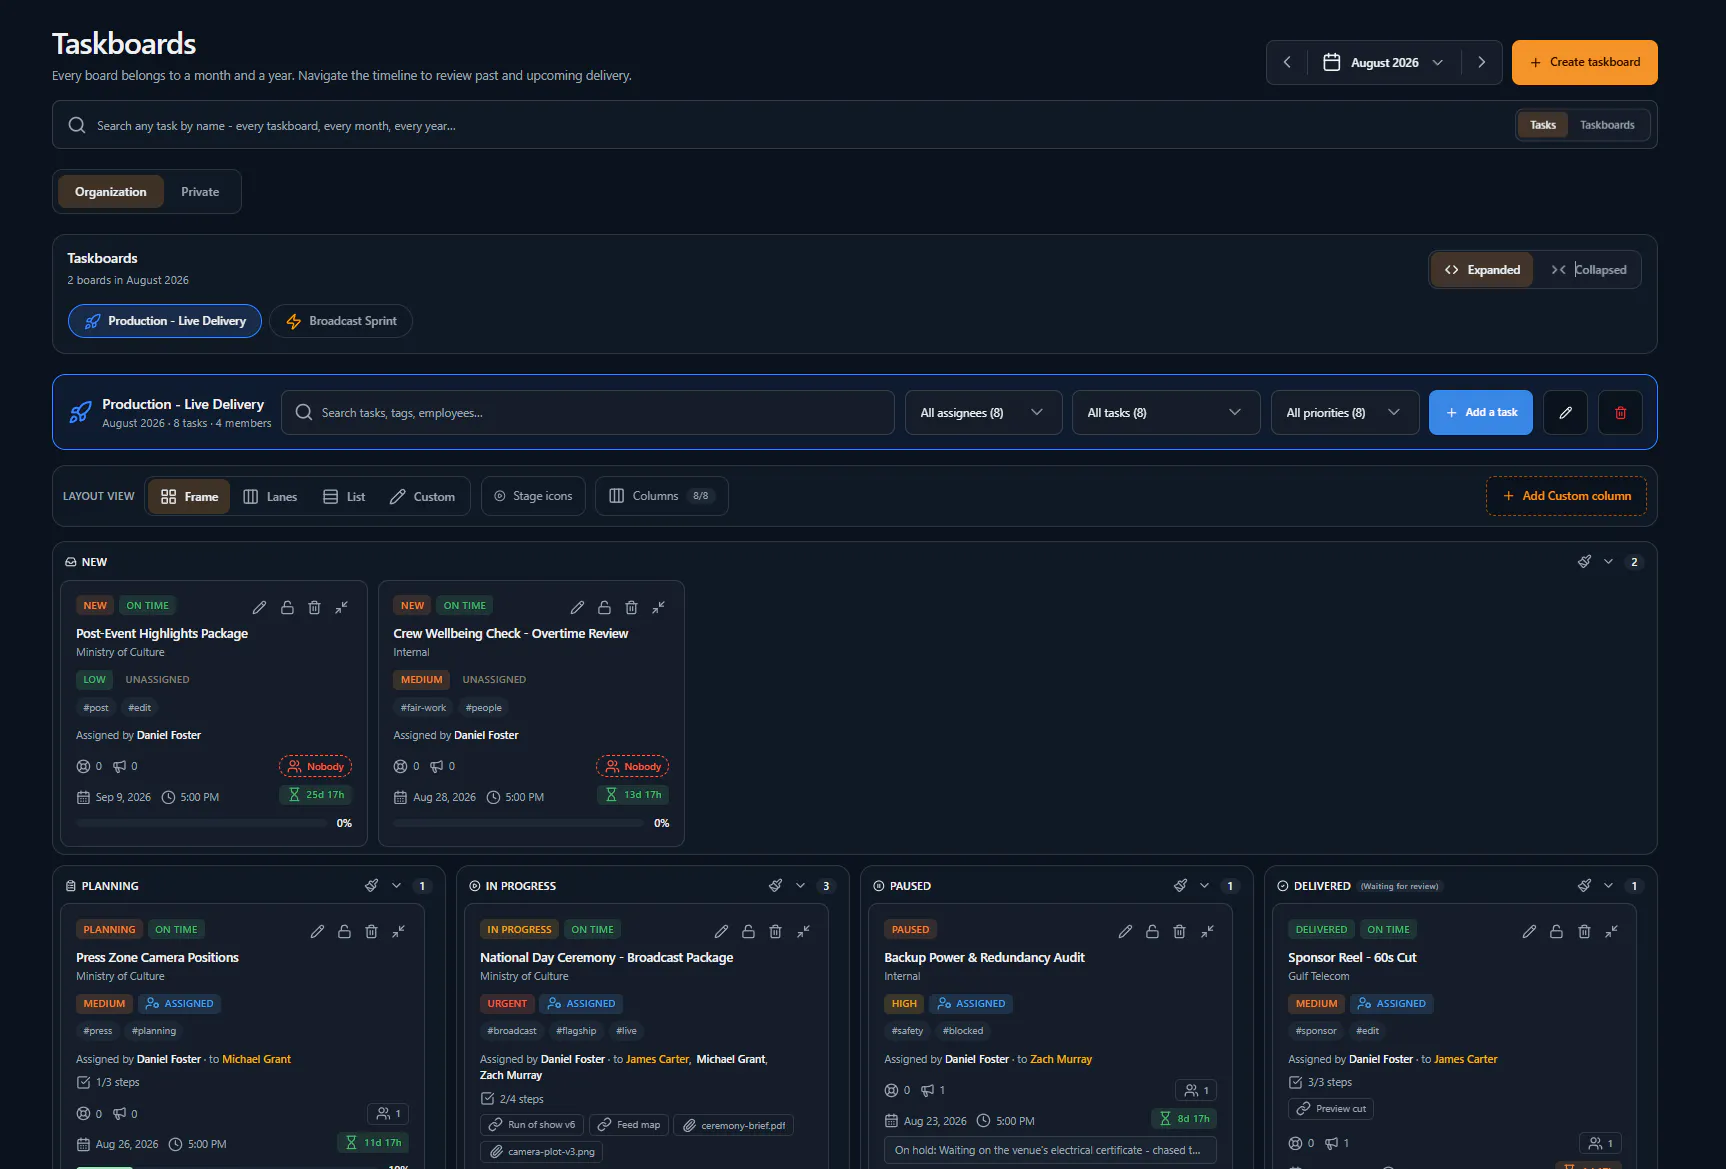Select the Lanes layout view
This screenshot has width=1726, height=1169.
click(270, 497)
